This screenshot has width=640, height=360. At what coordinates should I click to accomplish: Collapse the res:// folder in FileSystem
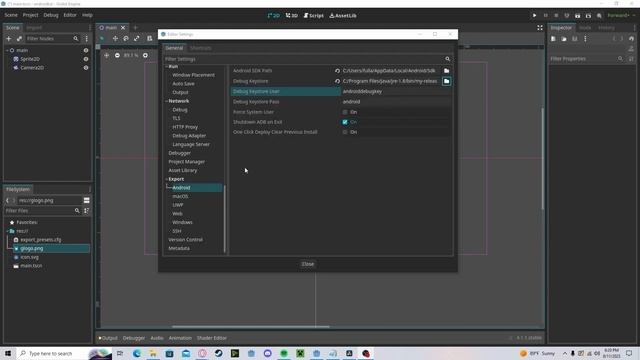[7, 231]
